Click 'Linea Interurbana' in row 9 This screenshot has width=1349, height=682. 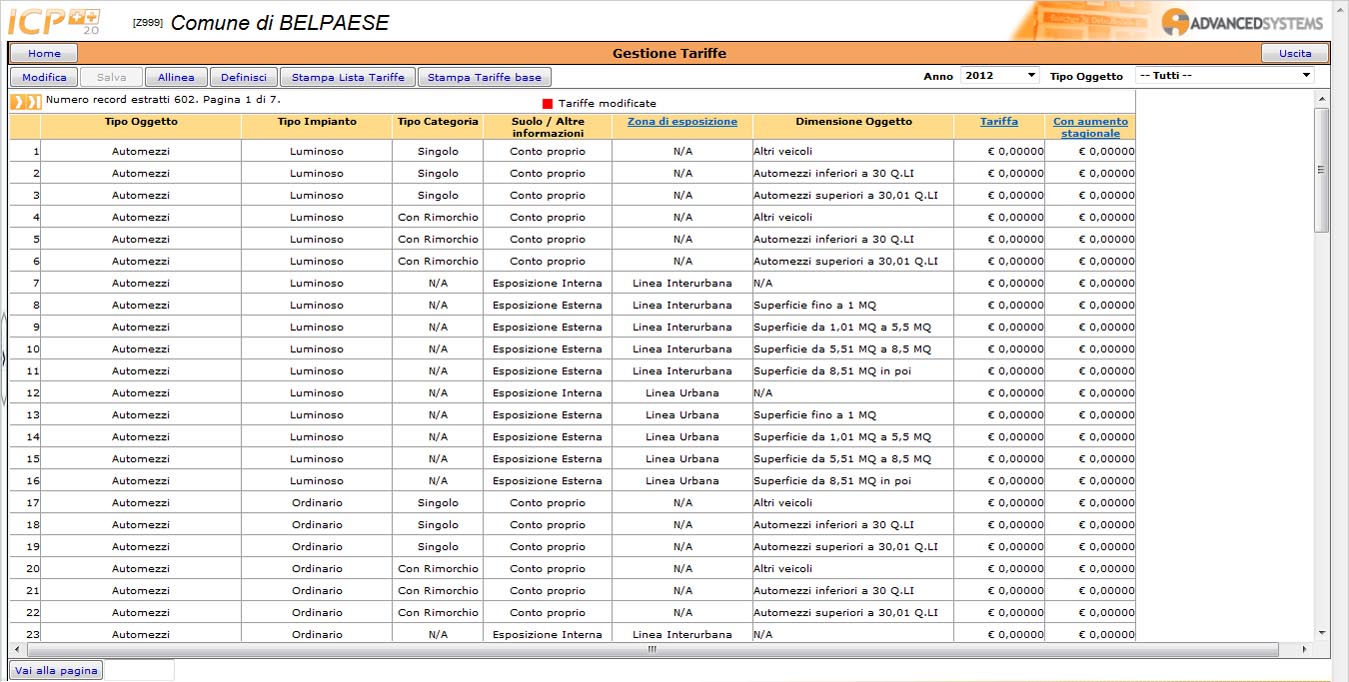pos(682,327)
